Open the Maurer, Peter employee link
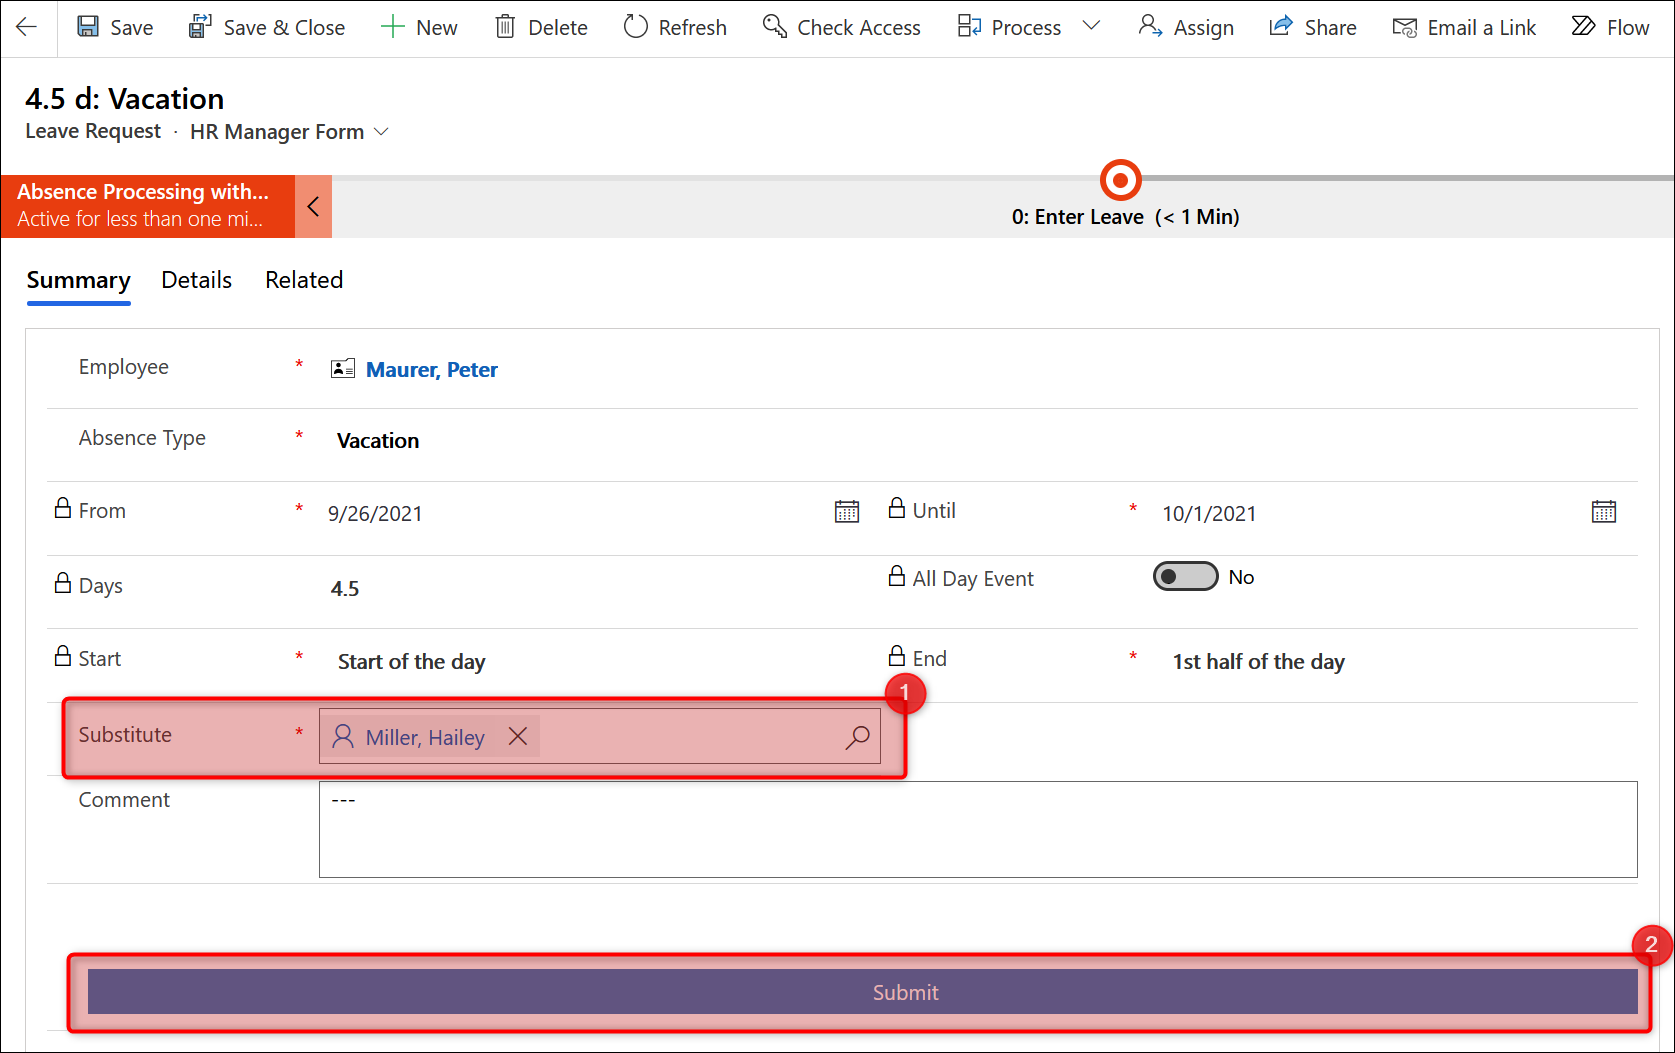The image size is (1675, 1053). [x=431, y=370]
